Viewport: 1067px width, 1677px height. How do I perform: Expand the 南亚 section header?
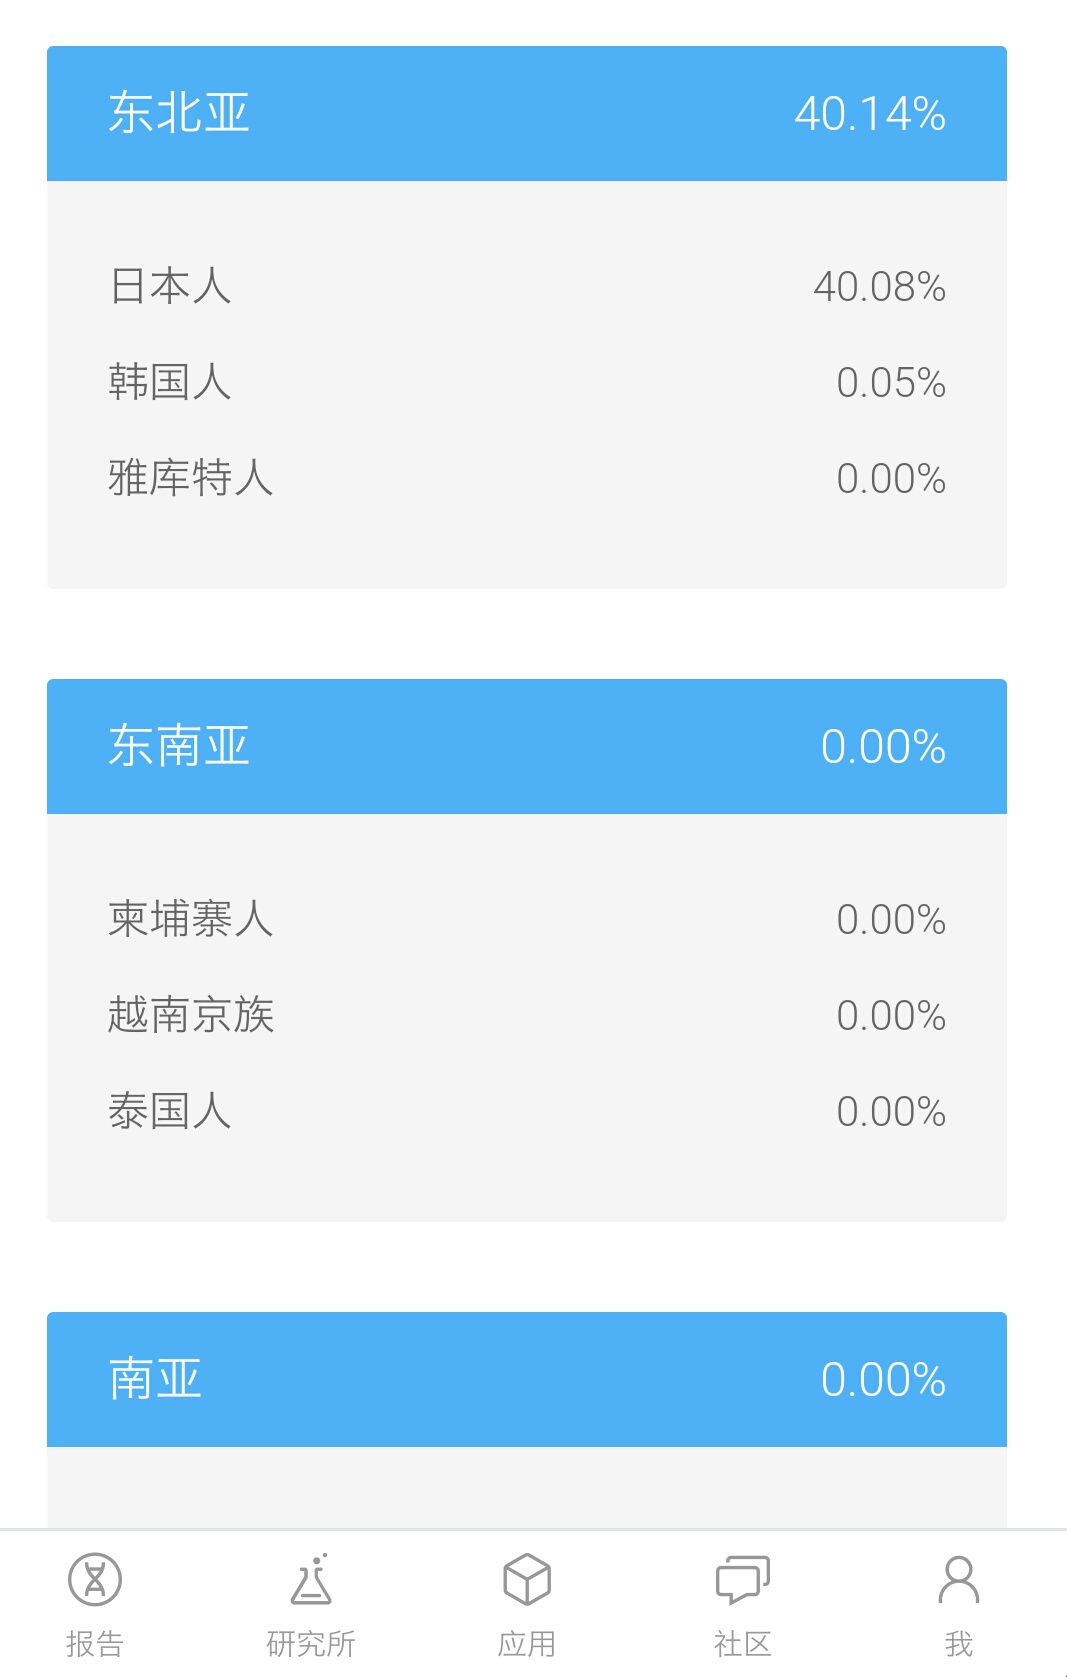point(527,1379)
